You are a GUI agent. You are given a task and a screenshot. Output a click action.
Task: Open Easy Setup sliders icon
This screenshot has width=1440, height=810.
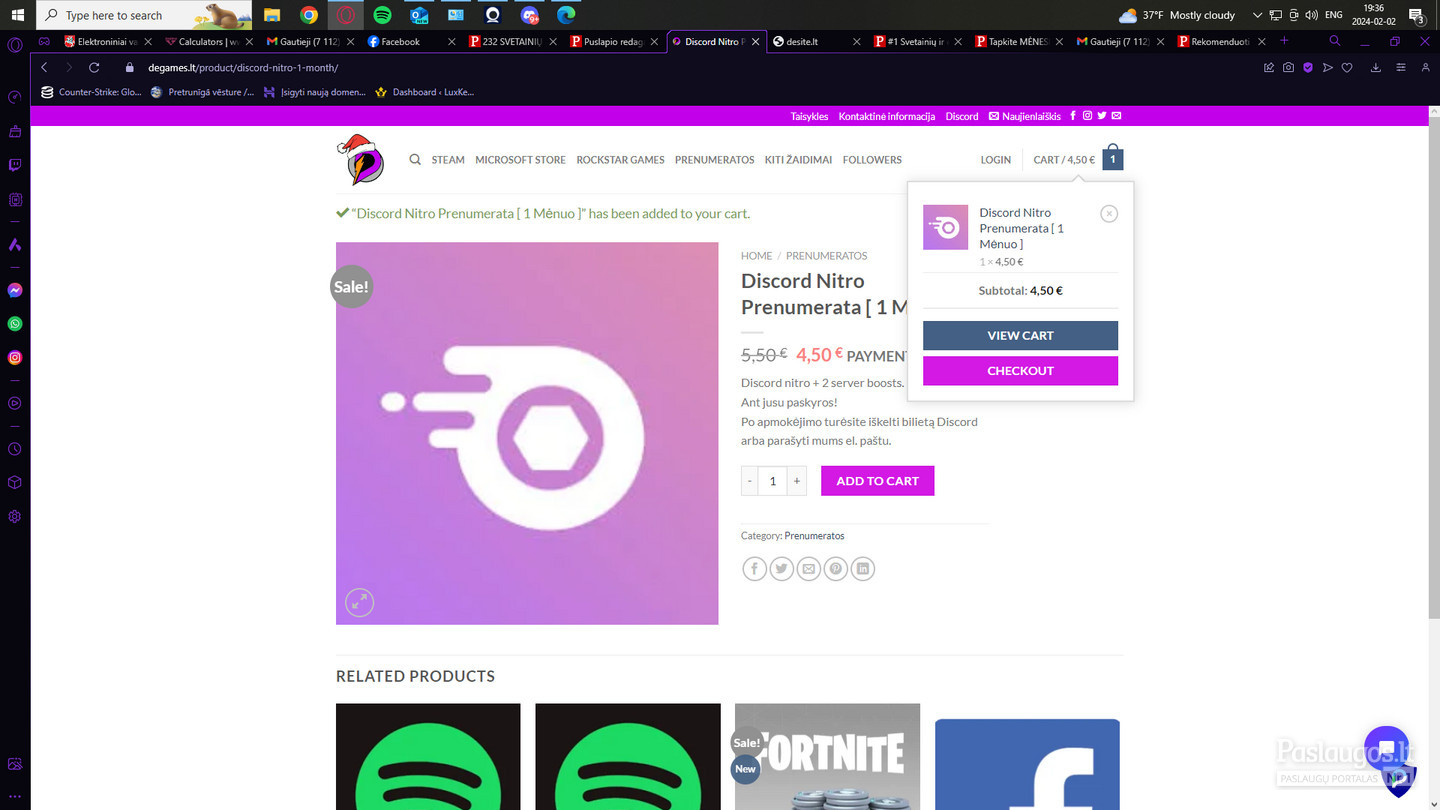point(1401,67)
